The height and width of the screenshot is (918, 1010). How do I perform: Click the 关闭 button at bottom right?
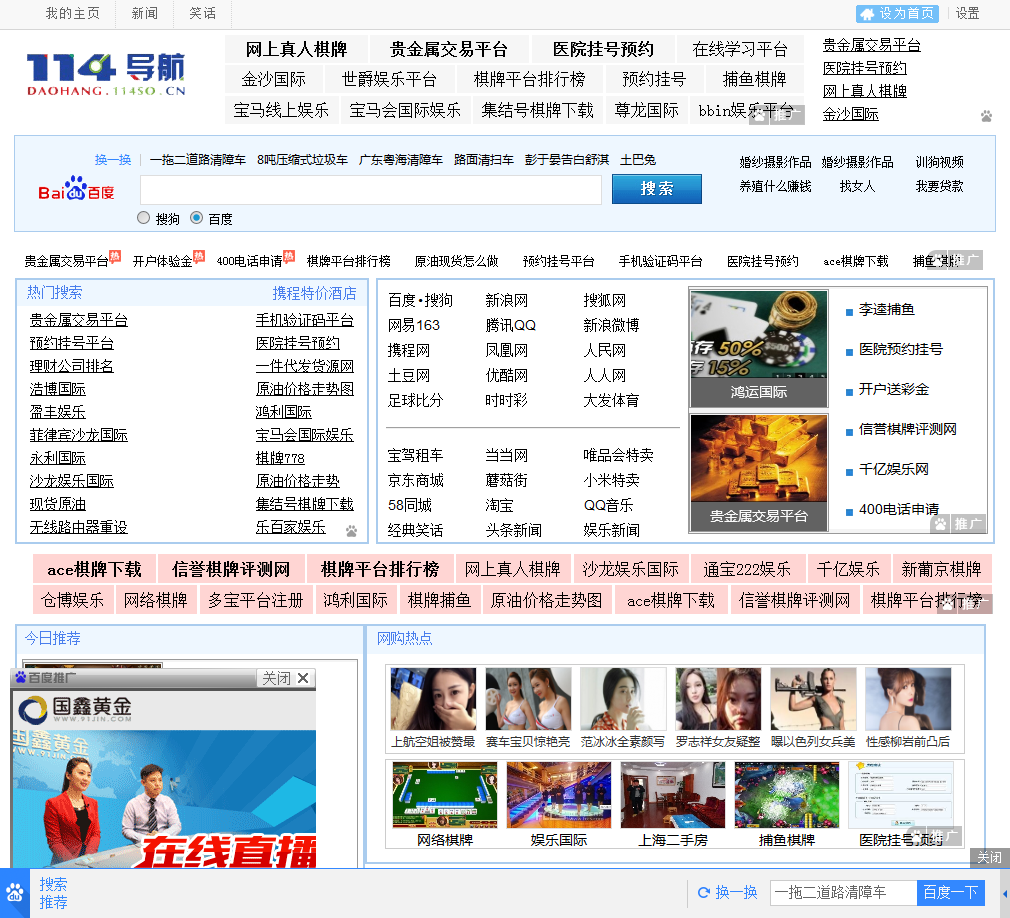click(989, 857)
